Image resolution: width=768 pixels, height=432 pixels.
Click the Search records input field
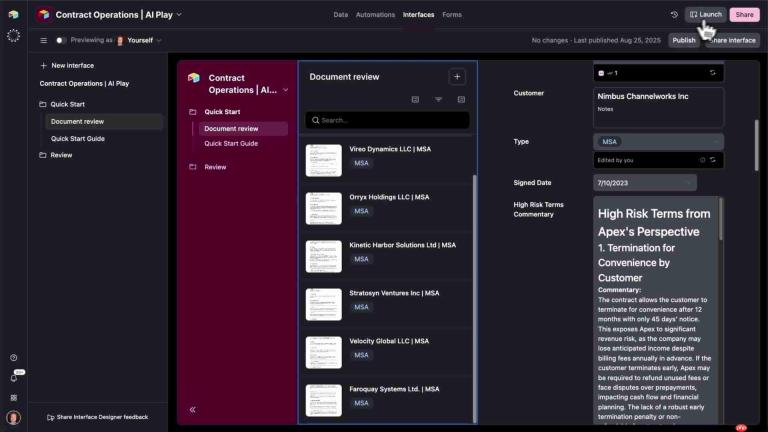point(387,120)
